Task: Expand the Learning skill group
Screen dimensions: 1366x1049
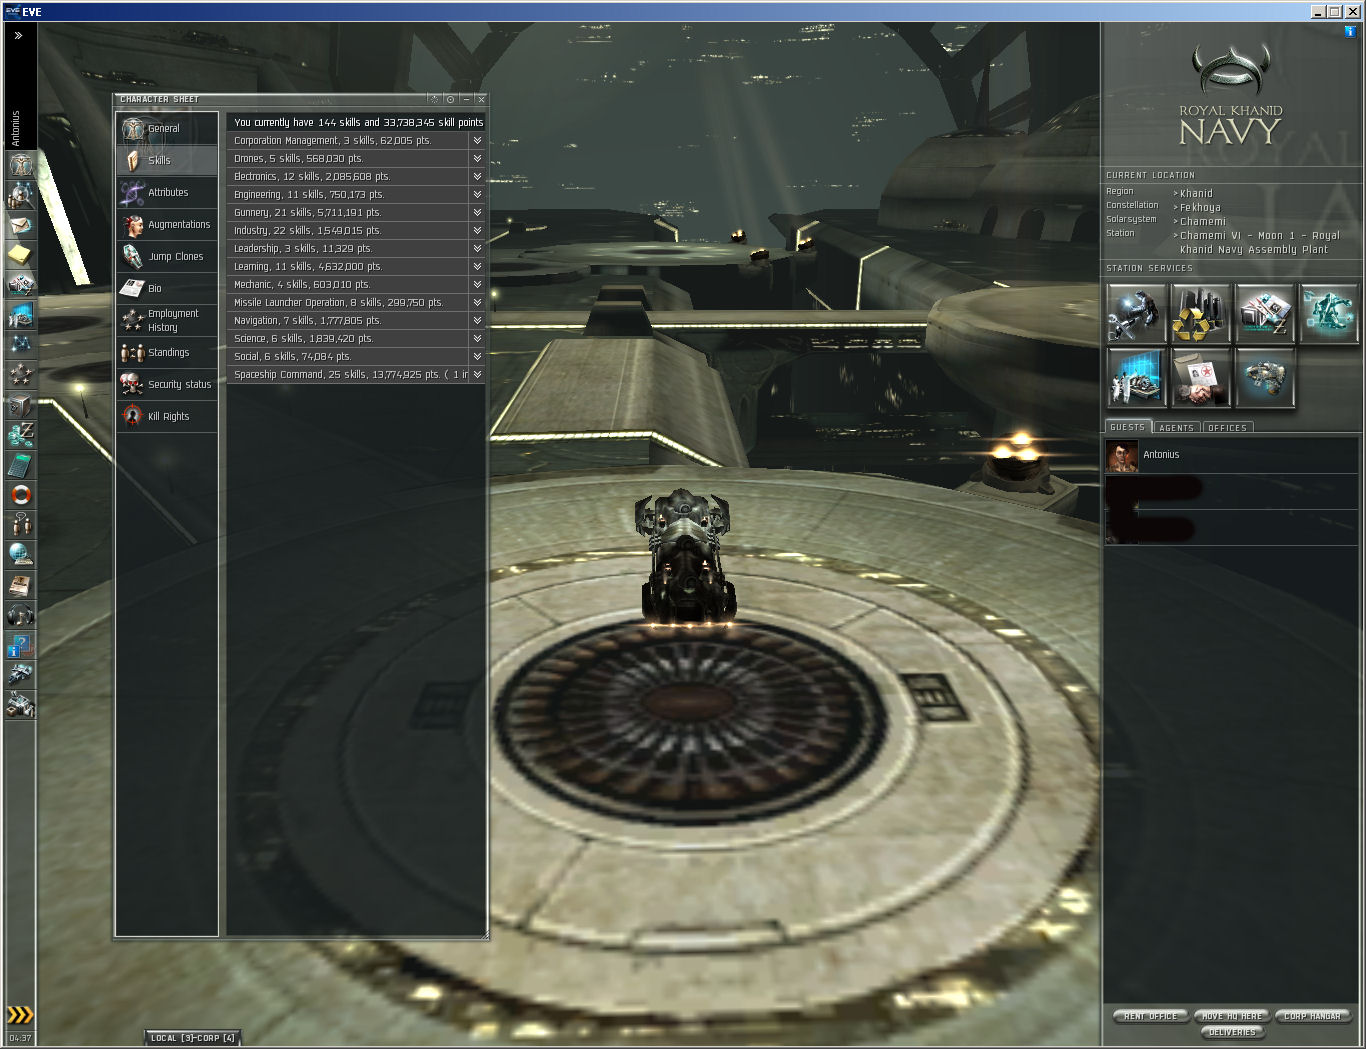Action: point(477,267)
